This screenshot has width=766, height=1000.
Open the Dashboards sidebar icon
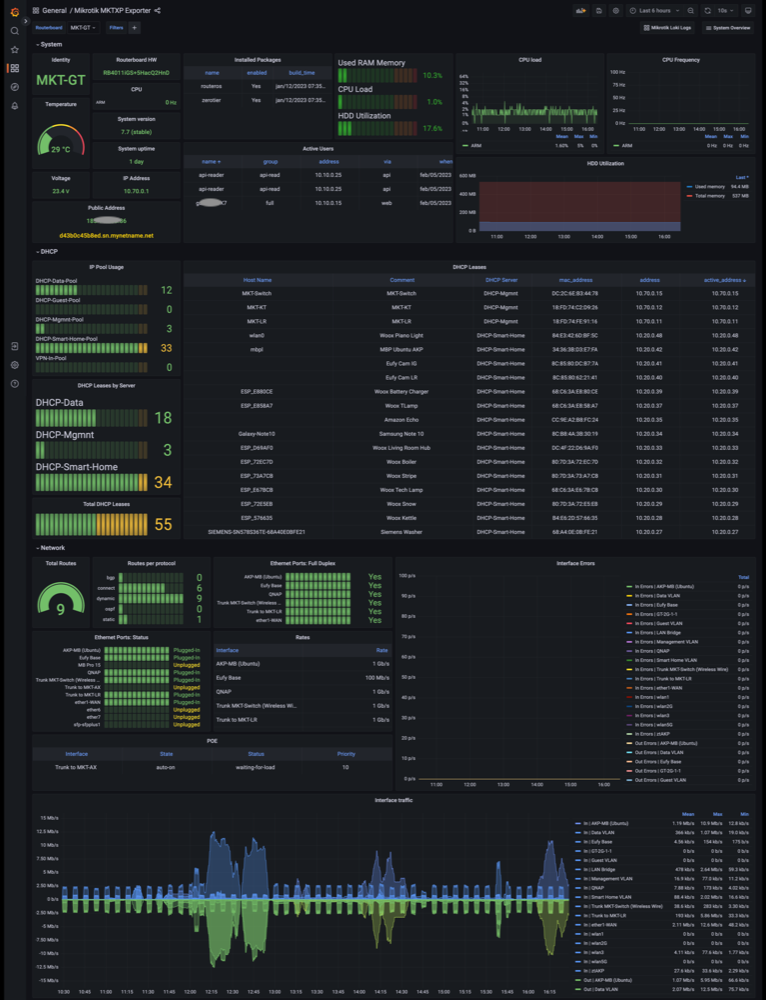tap(14, 68)
